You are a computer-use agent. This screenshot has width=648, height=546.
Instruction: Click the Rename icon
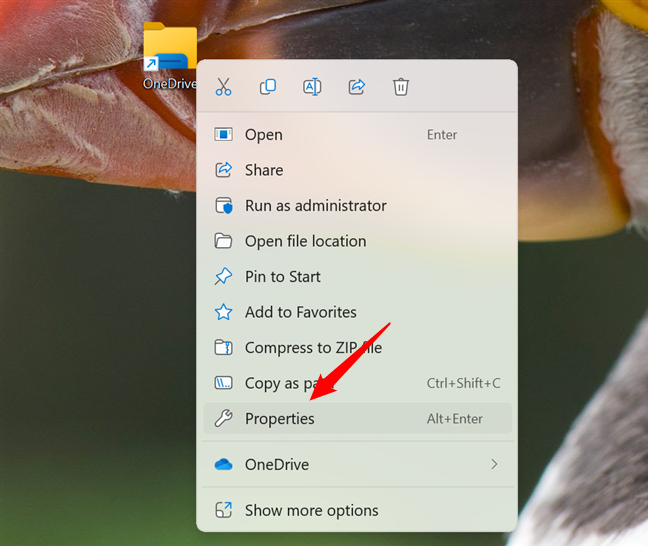(x=312, y=87)
